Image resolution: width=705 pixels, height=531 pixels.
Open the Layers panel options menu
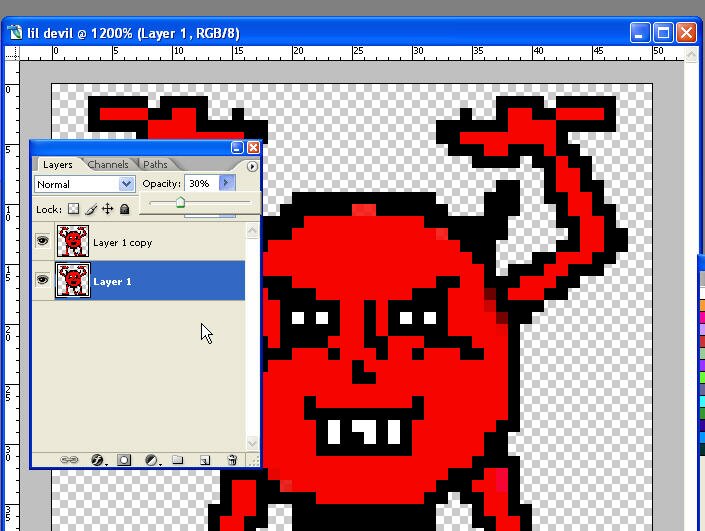coord(252,166)
